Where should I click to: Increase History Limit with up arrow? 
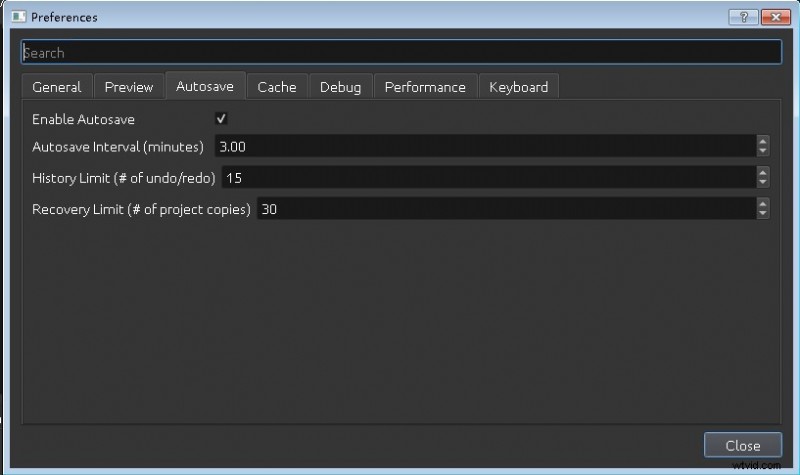(762, 172)
